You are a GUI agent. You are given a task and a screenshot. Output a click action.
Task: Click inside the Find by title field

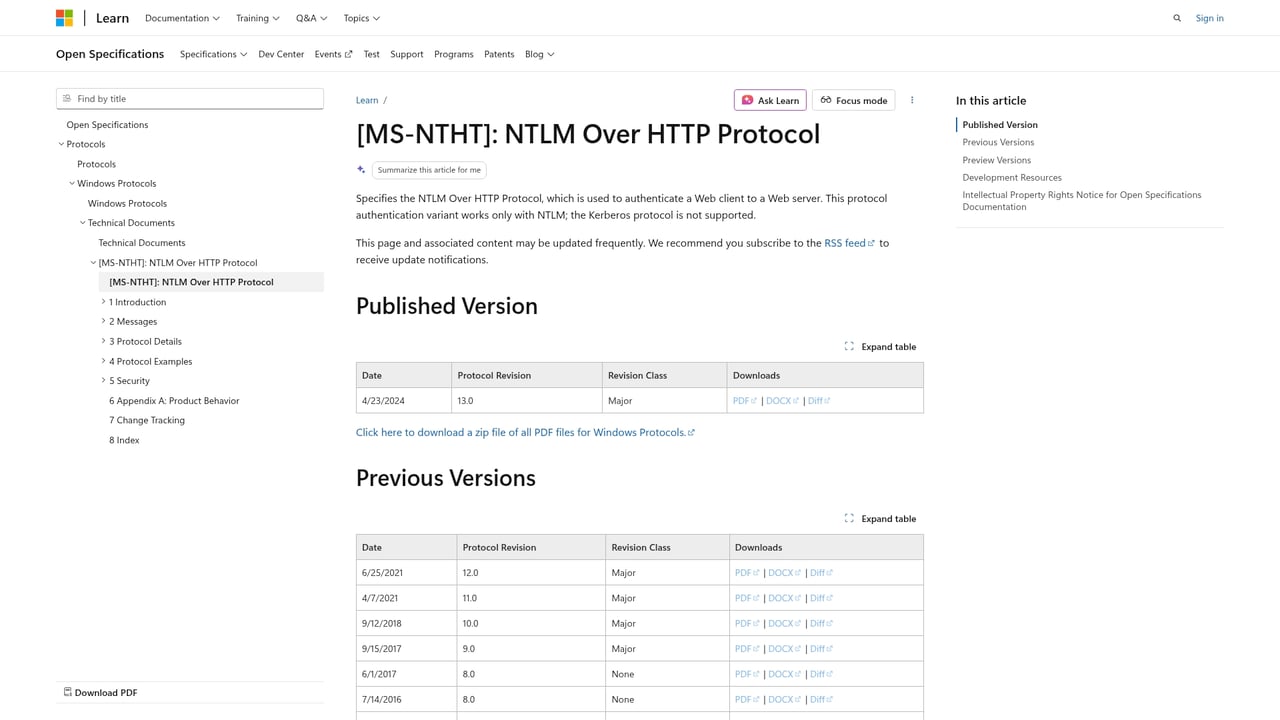tap(190, 98)
